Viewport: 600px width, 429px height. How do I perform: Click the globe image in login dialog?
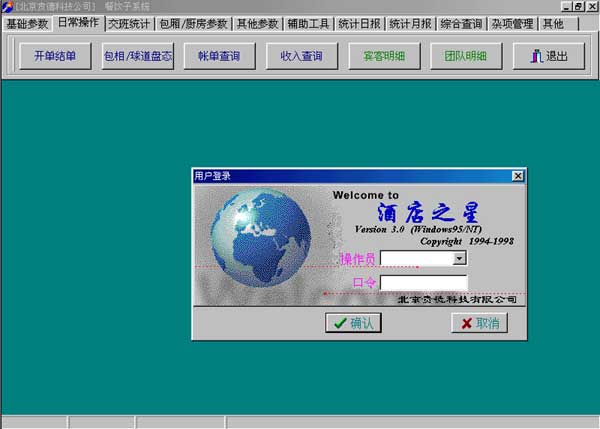[261, 238]
